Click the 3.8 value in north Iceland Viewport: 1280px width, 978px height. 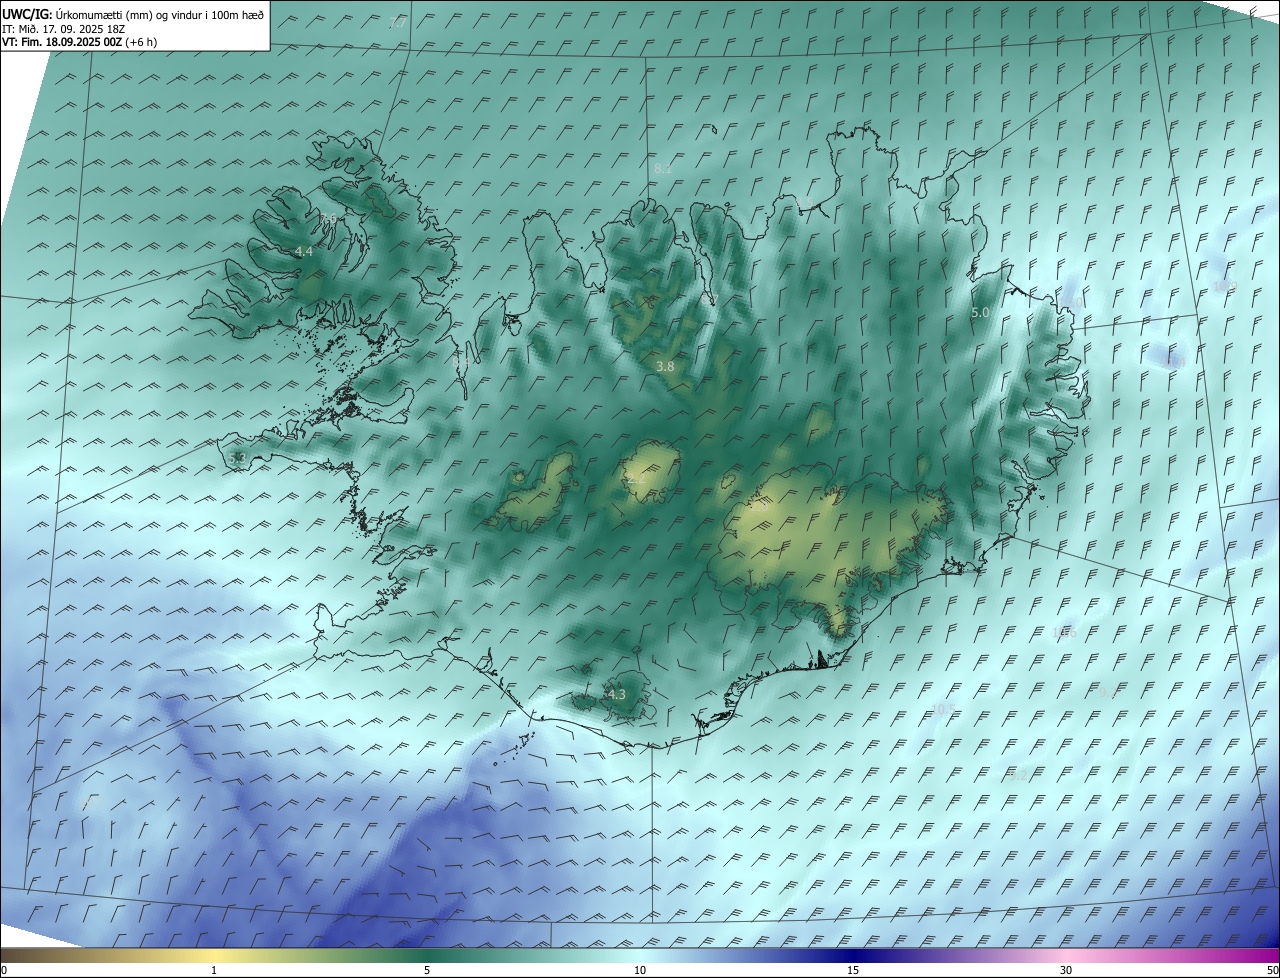[665, 367]
